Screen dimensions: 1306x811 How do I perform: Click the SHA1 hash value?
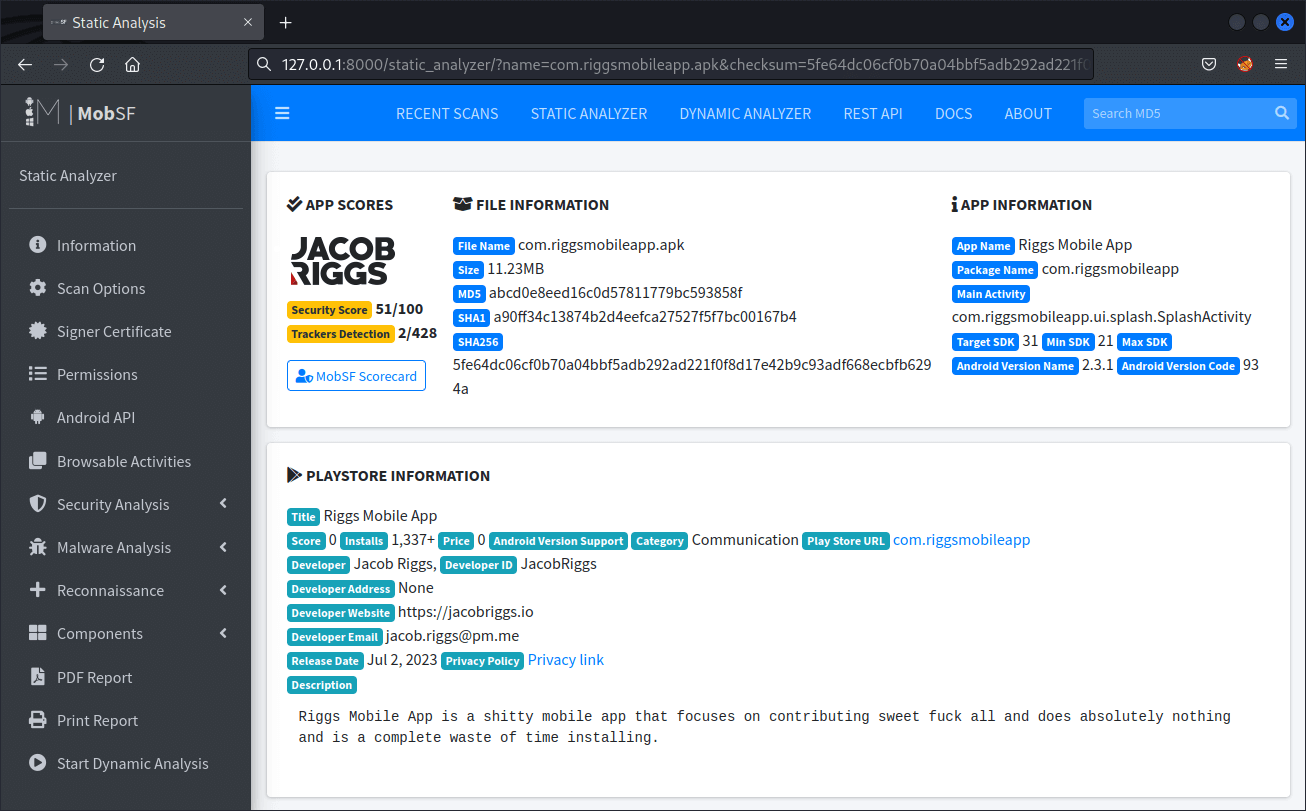click(645, 317)
